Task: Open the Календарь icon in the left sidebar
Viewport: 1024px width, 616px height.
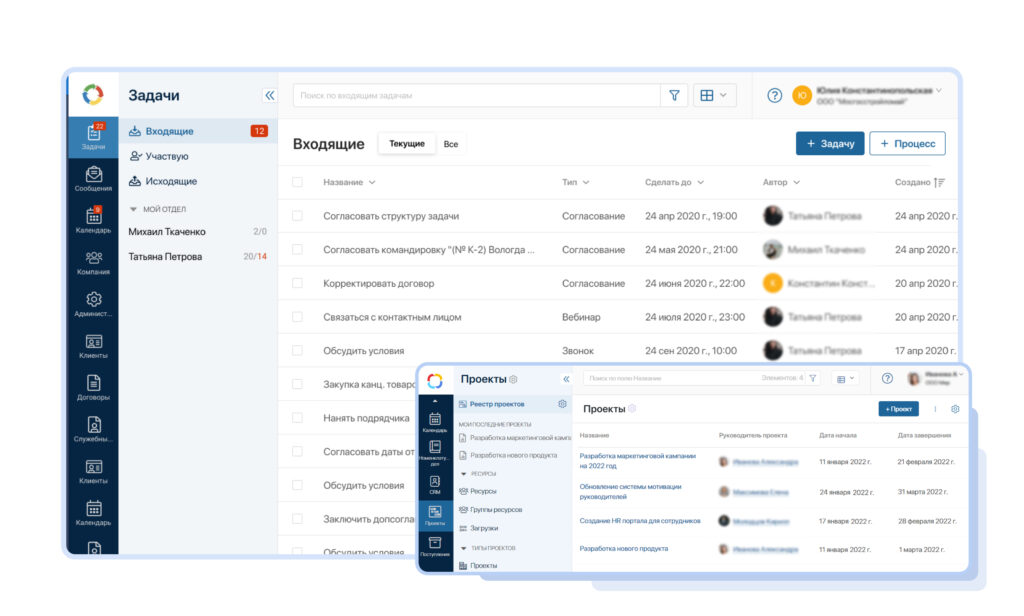Action: pyautogui.click(x=92, y=216)
